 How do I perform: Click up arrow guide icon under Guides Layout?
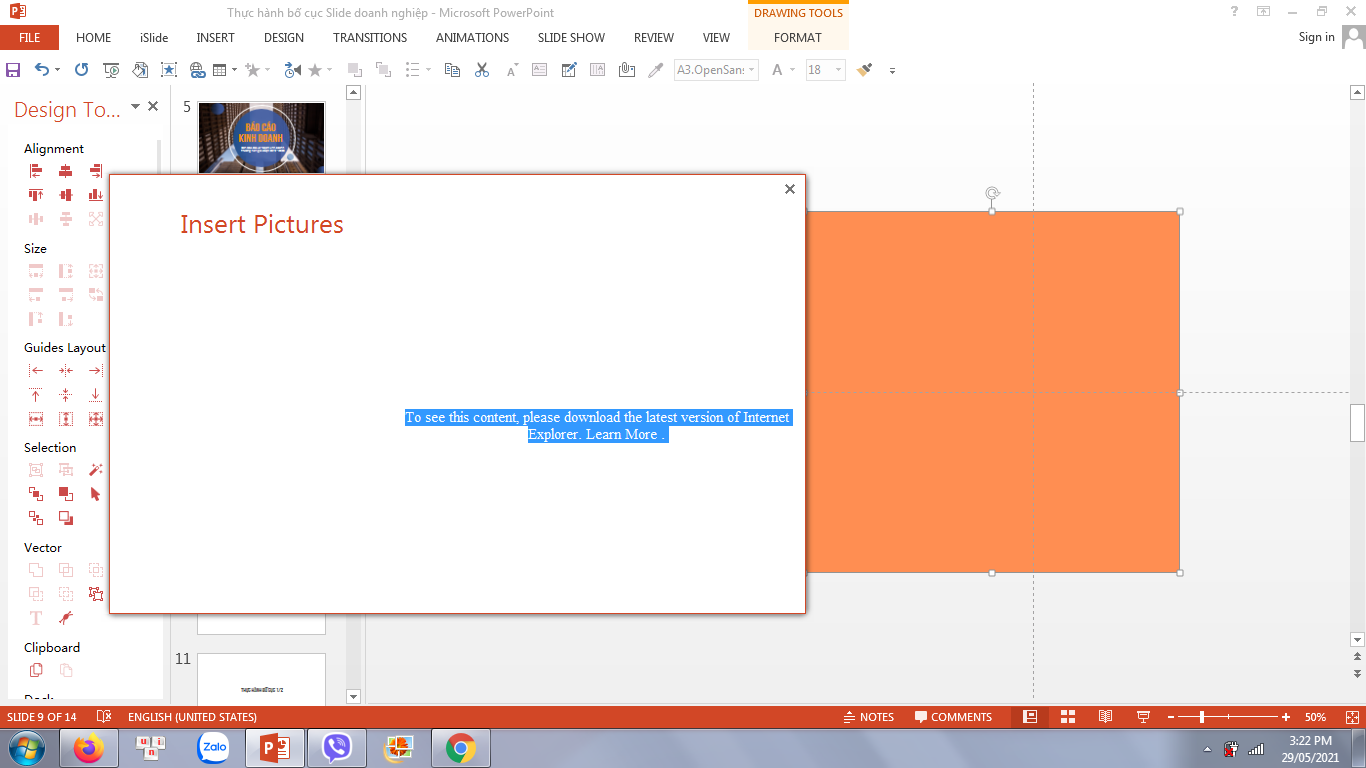pyautogui.click(x=36, y=395)
